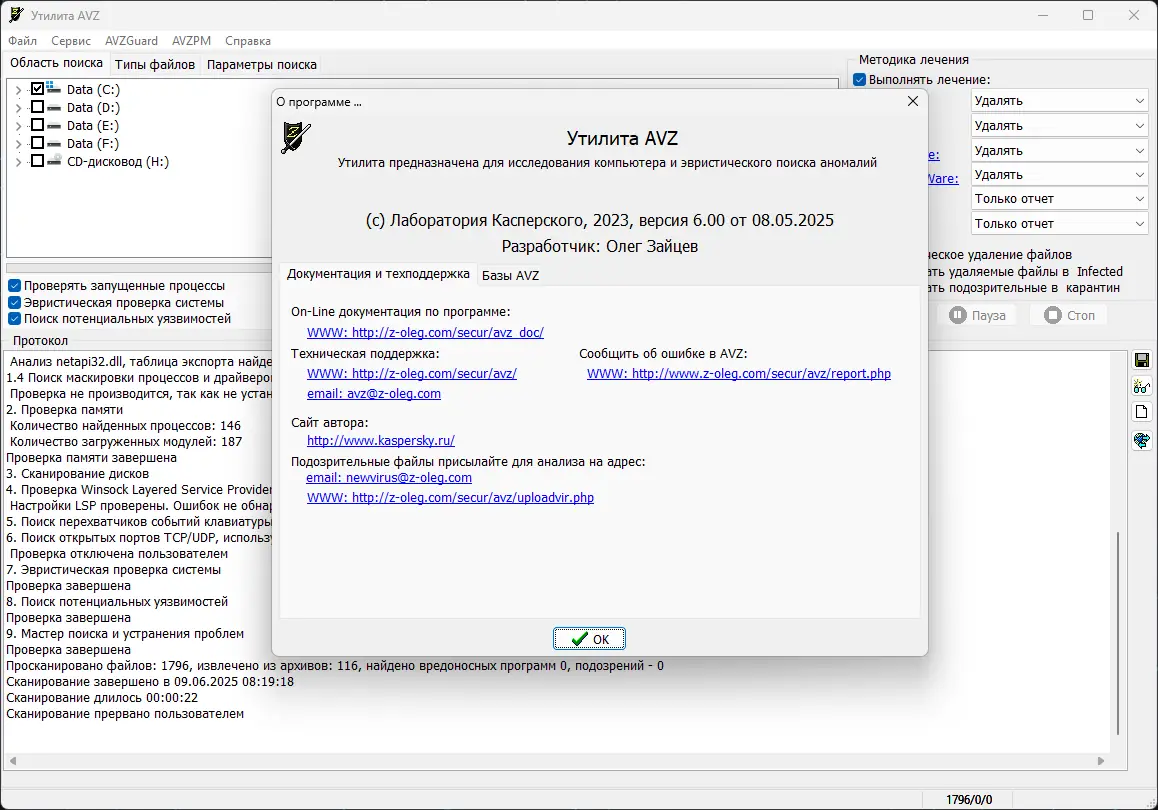1158x810 pixels.
Task: Open the AVZGuard menu
Action: [131, 41]
